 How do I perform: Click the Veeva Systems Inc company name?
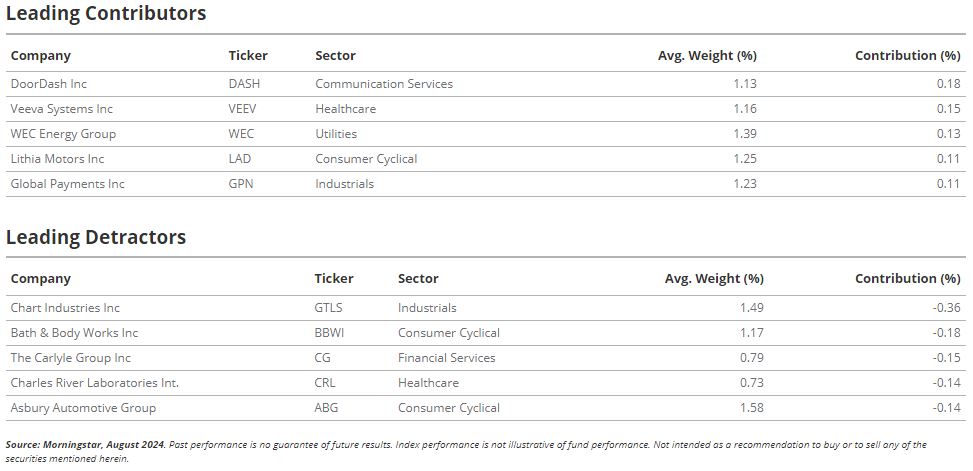[x=61, y=109]
